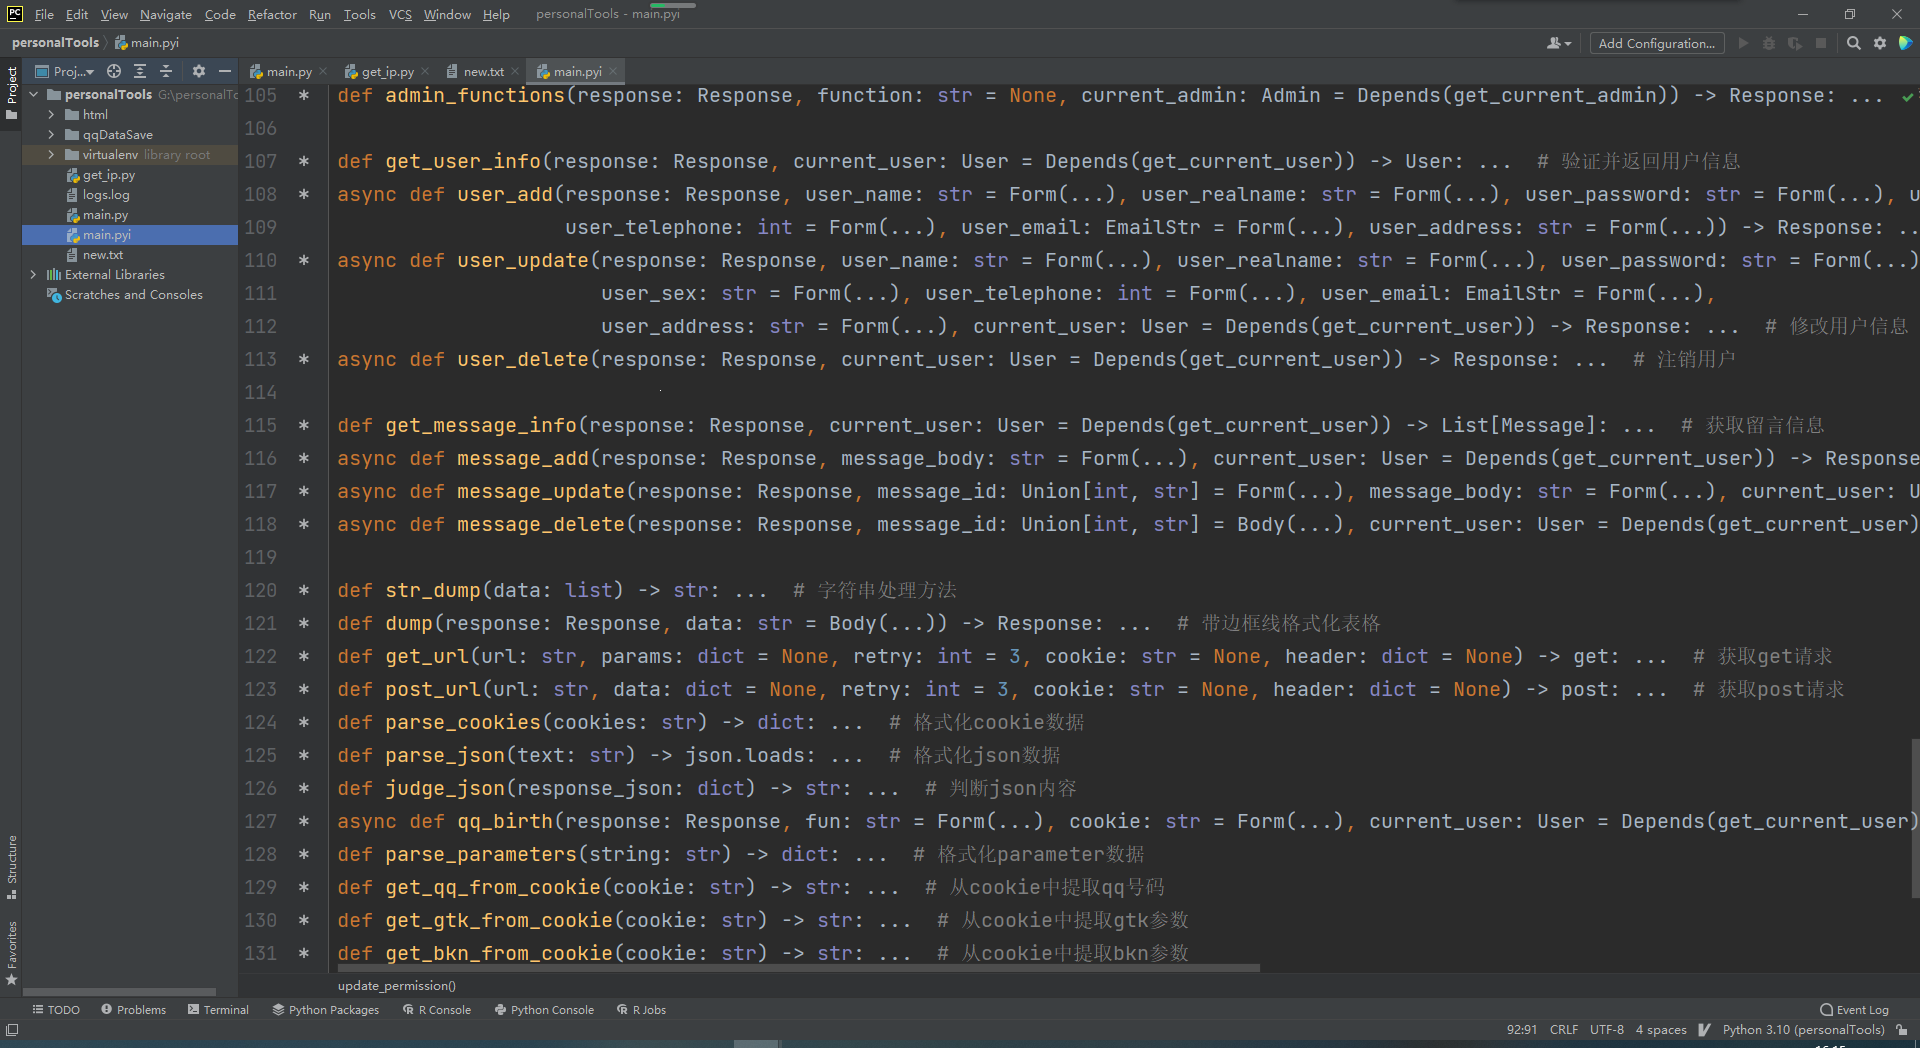Toggle tool window quick-access icon bottom-left
Image resolution: width=1920 pixels, height=1048 pixels.
[x=12, y=1029]
